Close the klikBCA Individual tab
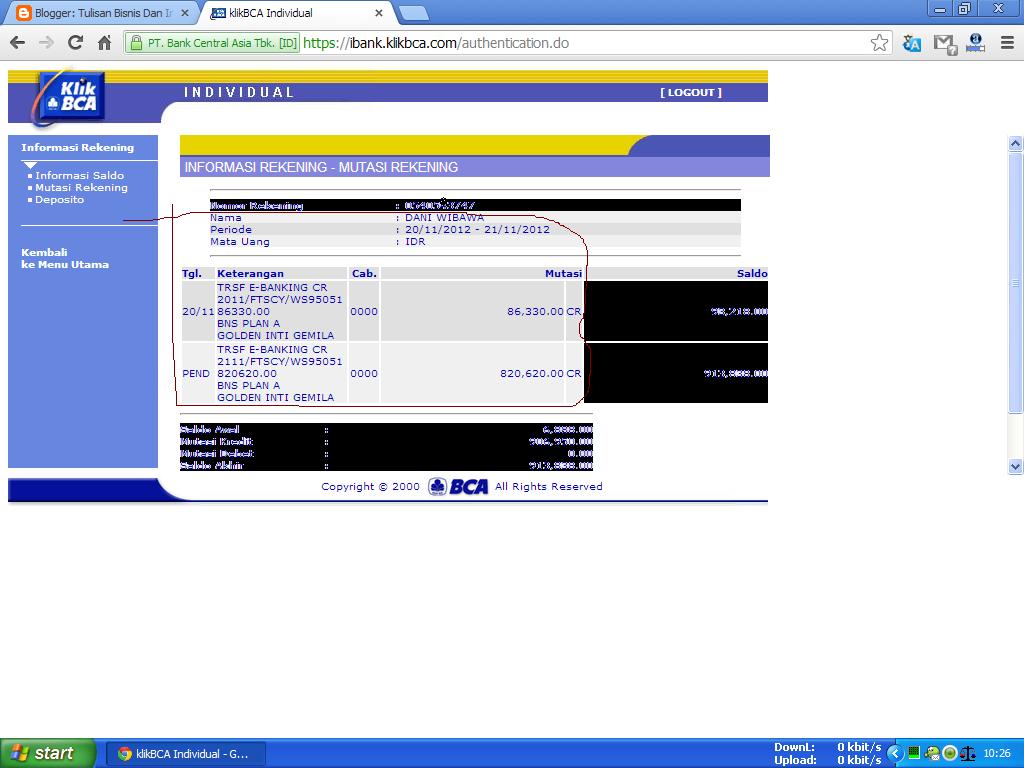Image resolution: width=1024 pixels, height=768 pixels. pyautogui.click(x=378, y=13)
